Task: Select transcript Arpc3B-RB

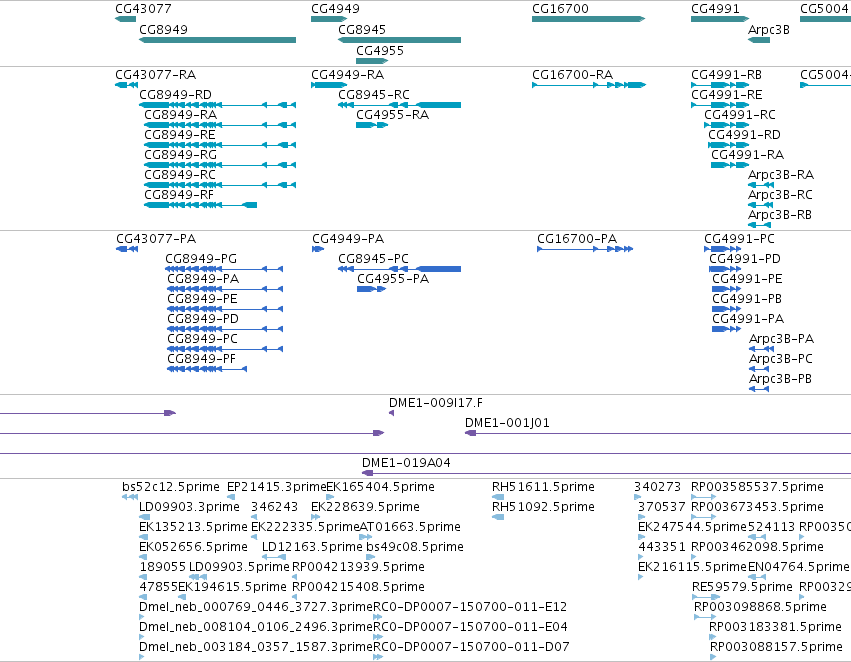Action: tap(779, 215)
